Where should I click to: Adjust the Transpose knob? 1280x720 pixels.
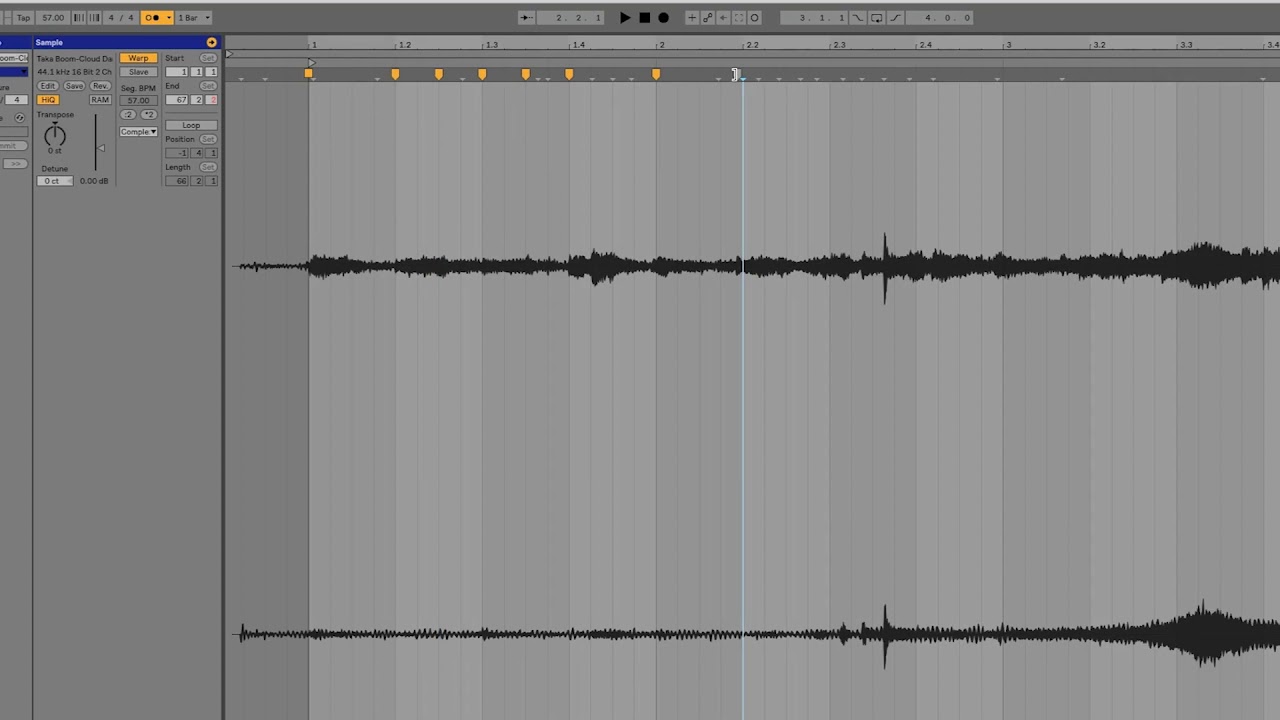click(55, 135)
